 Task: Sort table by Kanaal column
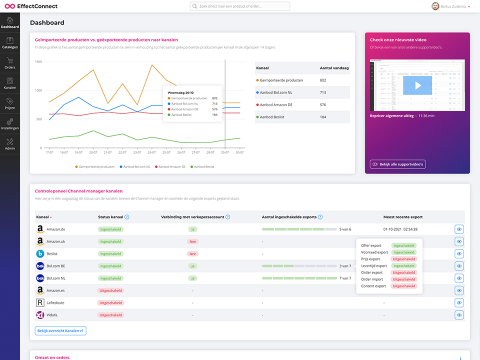[44, 217]
